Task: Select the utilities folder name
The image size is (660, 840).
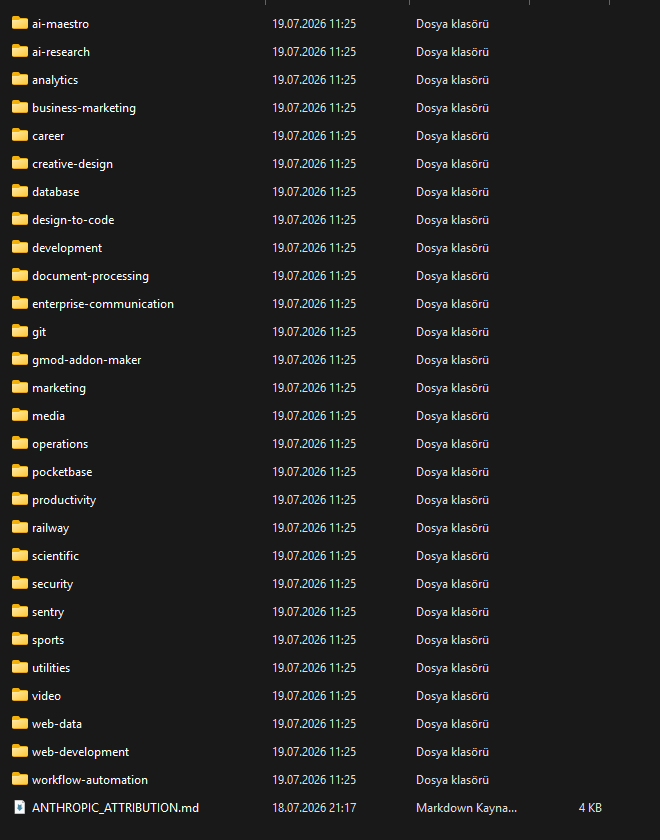Action: click(51, 668)
